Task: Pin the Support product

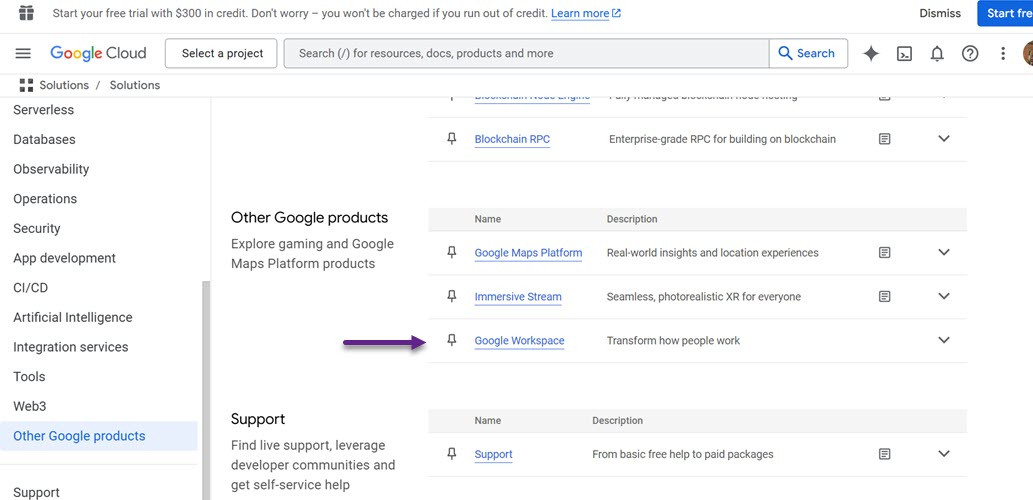Action: click(452, 454)
